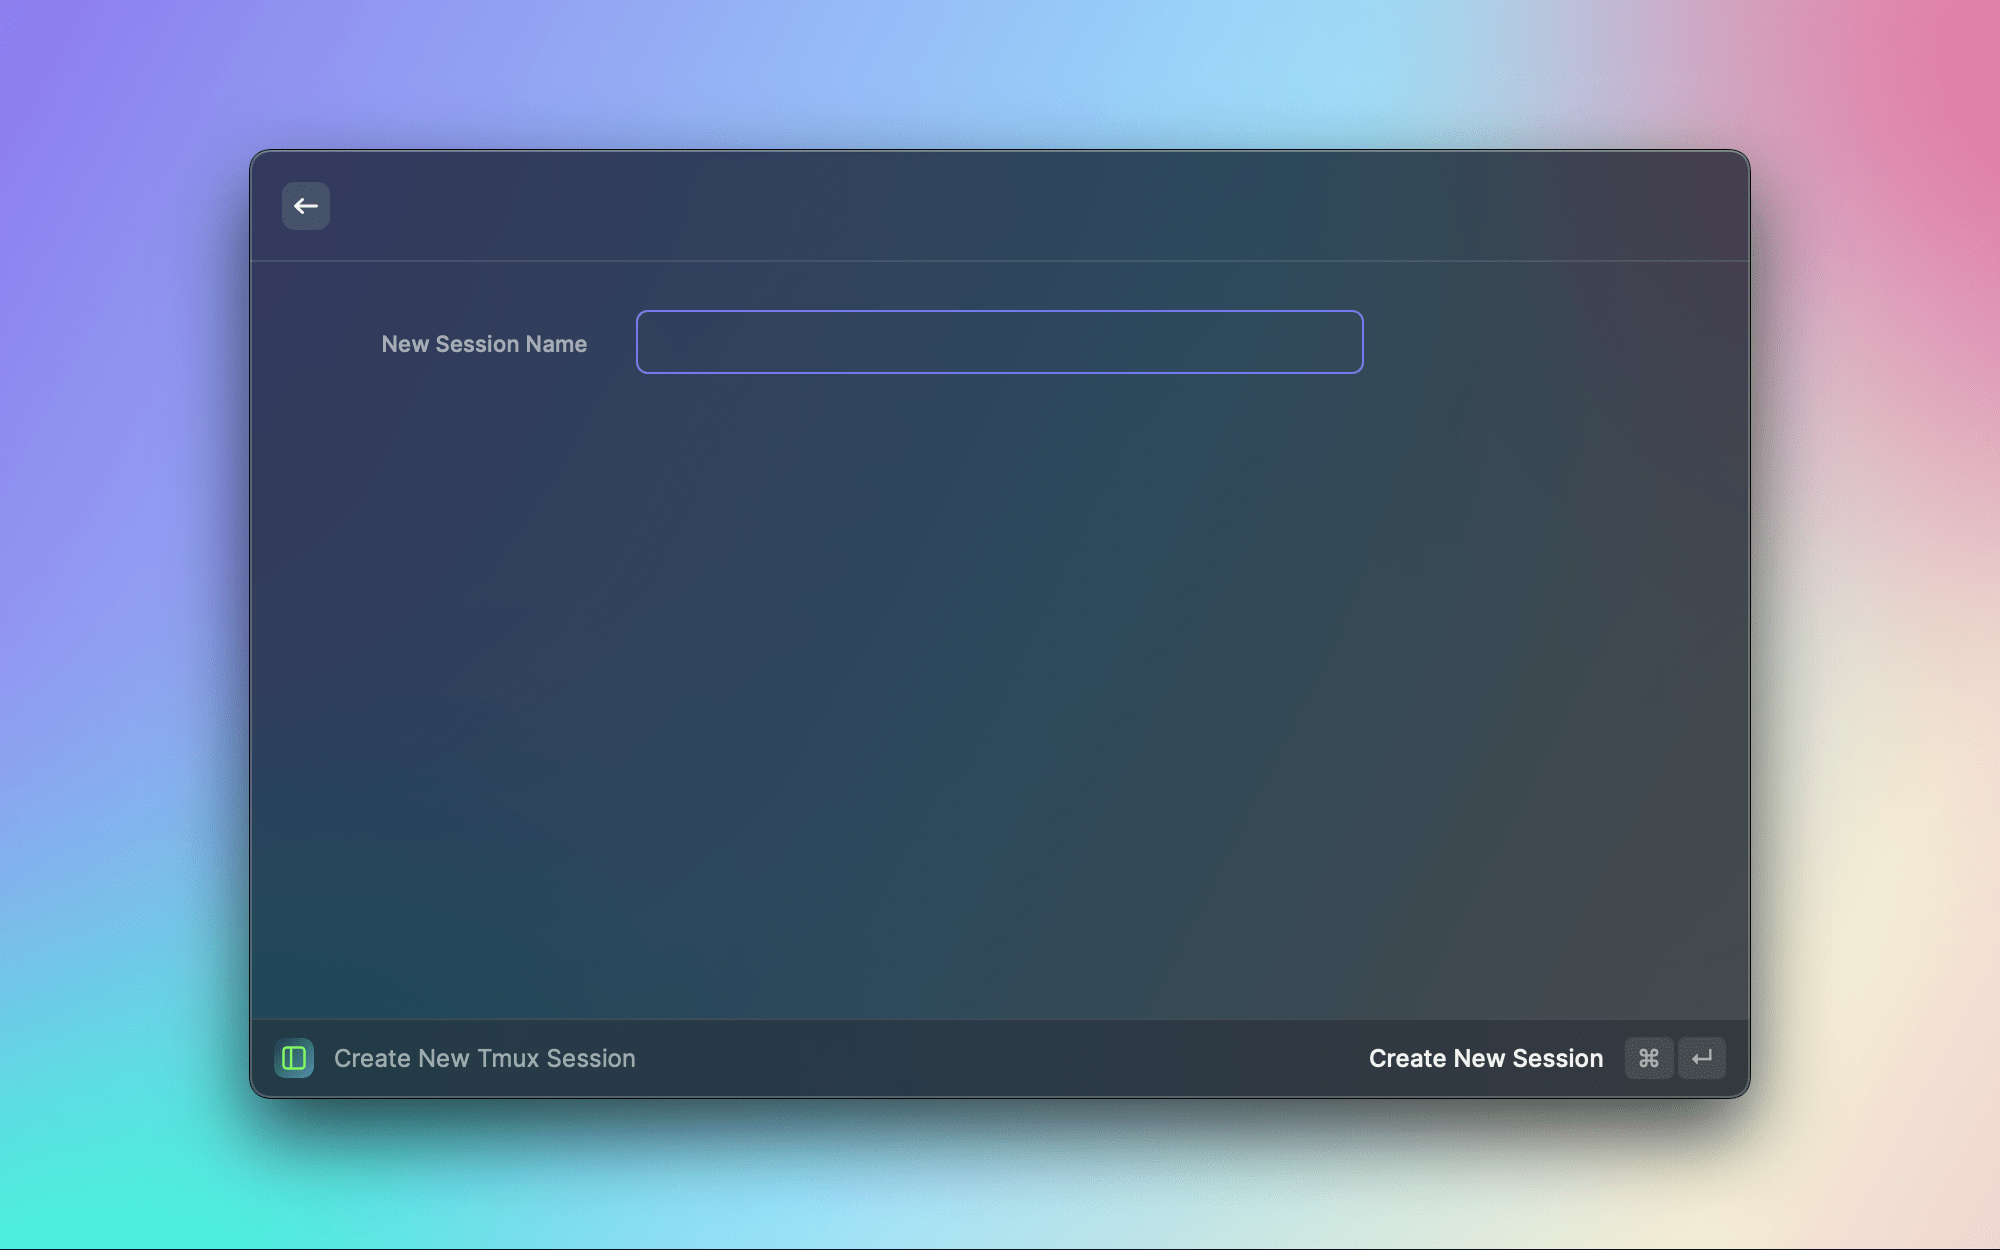
Task: Open primary action labeled Create New Session
Action: [1485, 1058]
